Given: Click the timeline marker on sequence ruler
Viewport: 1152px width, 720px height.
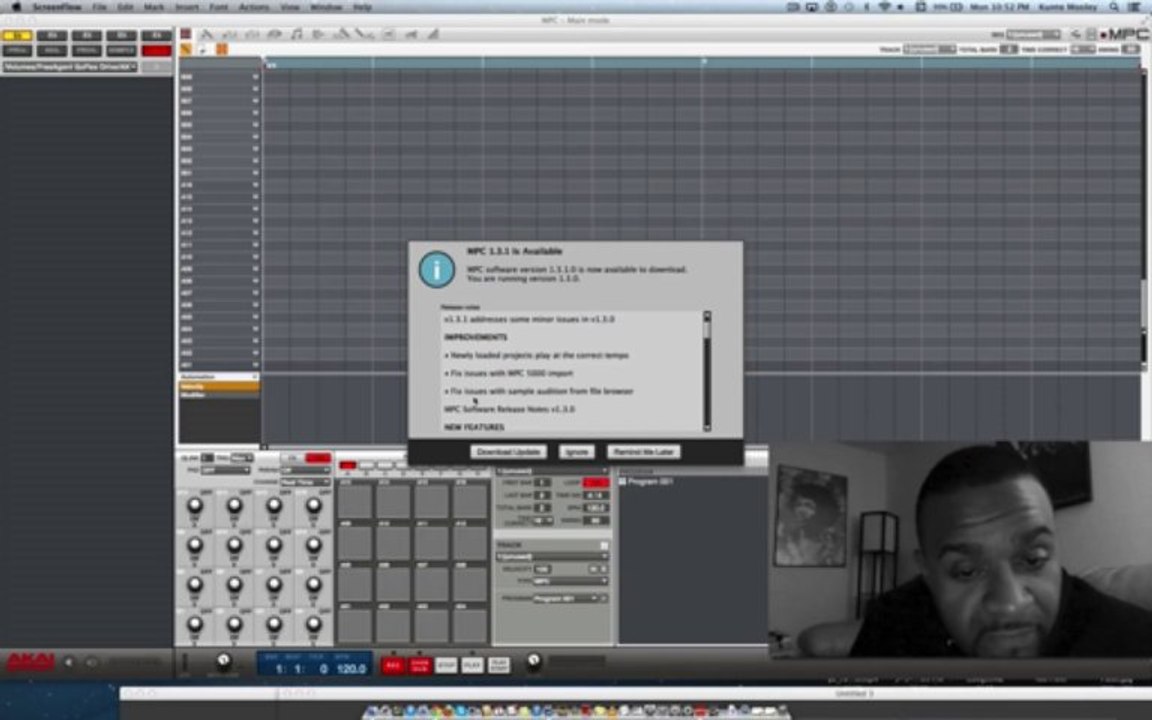Looking at the screenshot, I should pyautogui.click(x=703, y=62).
